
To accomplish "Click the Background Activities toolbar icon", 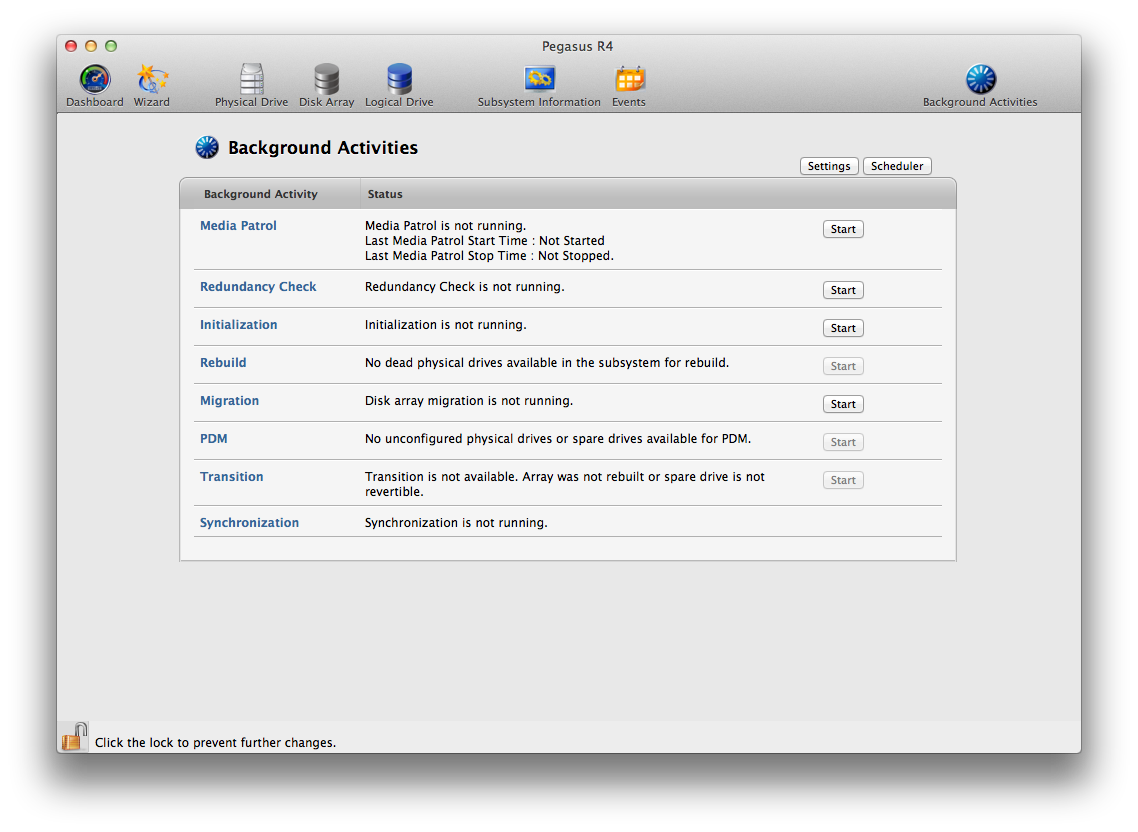I will coord(980,80).
